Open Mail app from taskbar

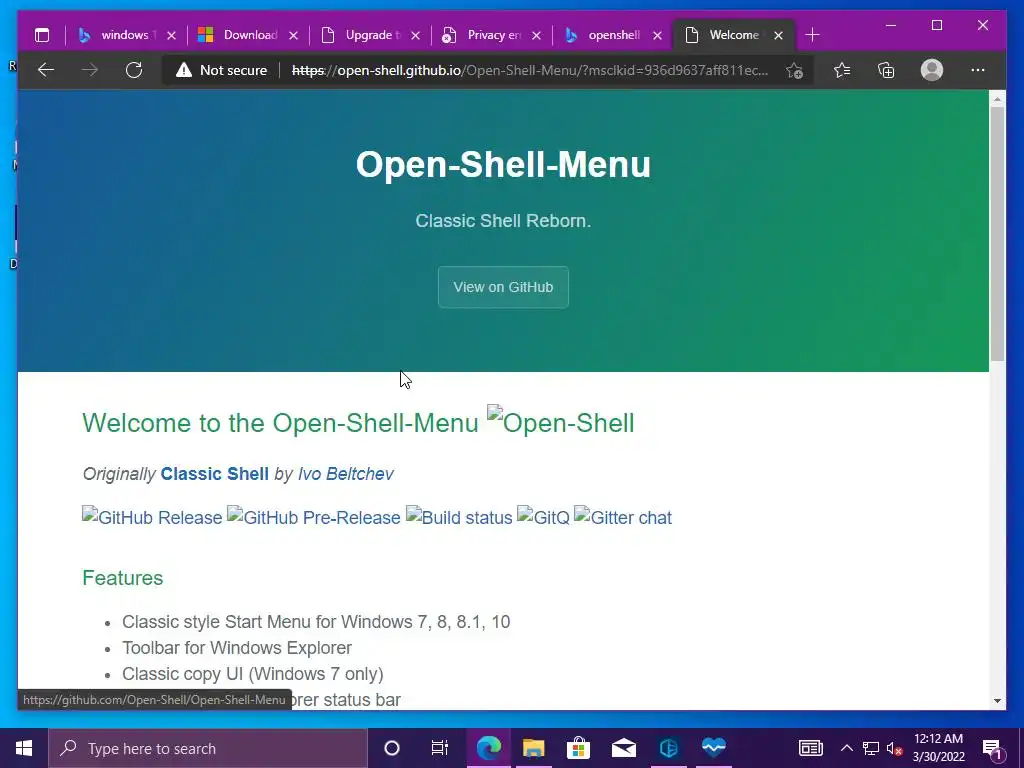[x=624, y=748]
